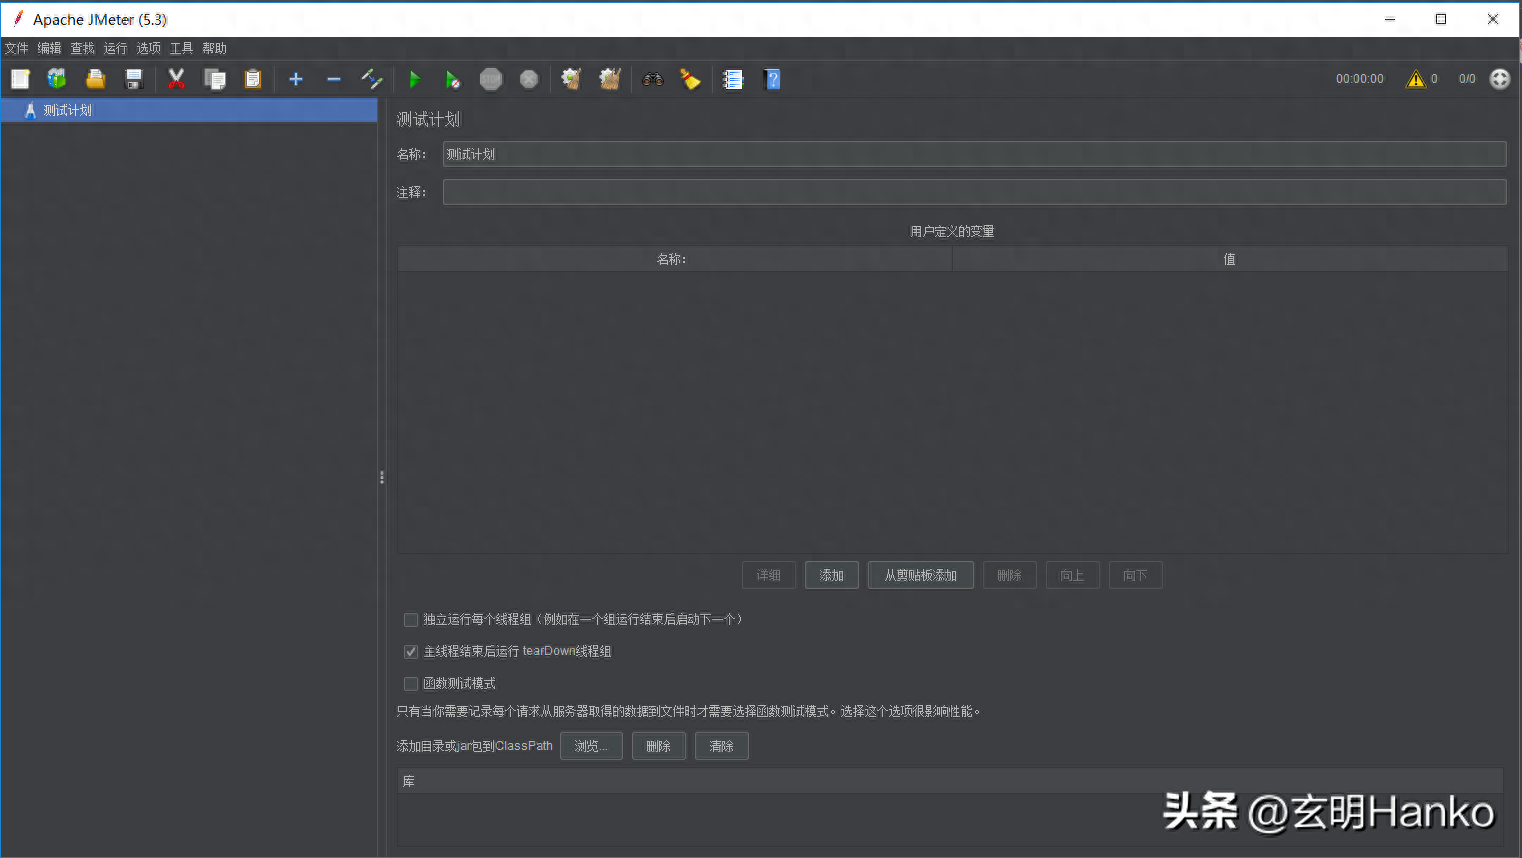The image size is (1522, 858).
Task: Click the 添加 button under variables table
Action: 831,575
